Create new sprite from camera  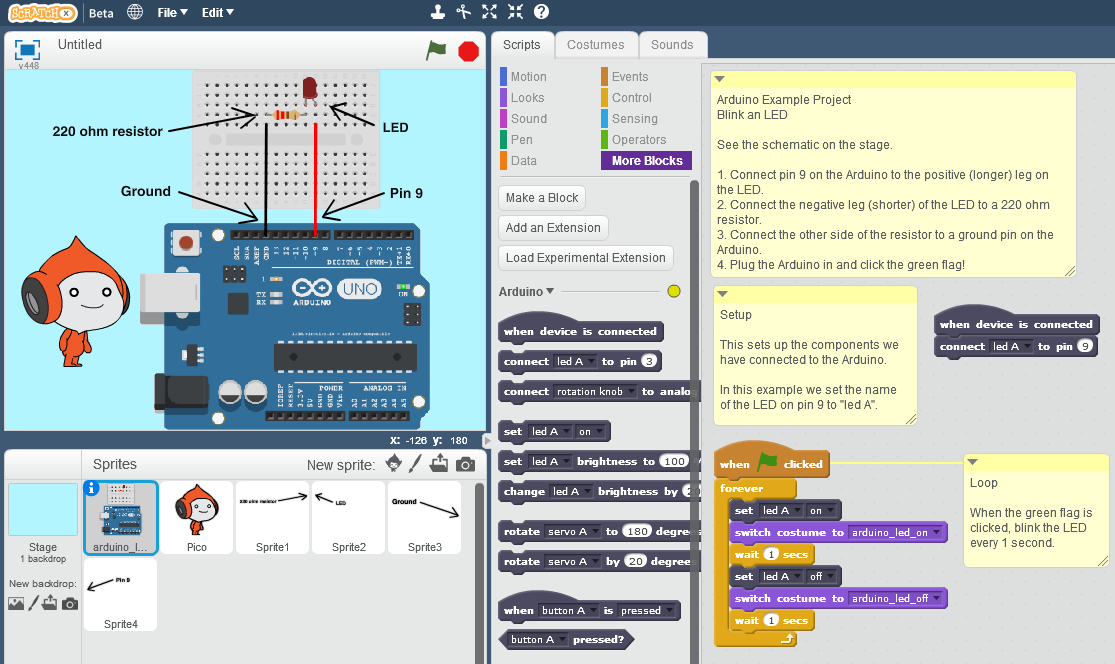pyautogui.click(x=465, y=464)
